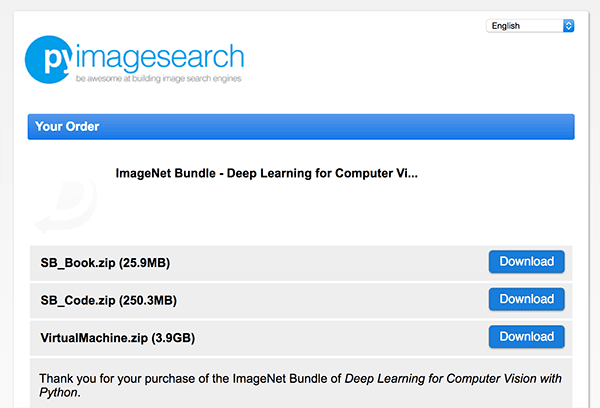Click the faded product thumbnail placeholder
The width and height of the screenshot is (600, 408).
66,205
